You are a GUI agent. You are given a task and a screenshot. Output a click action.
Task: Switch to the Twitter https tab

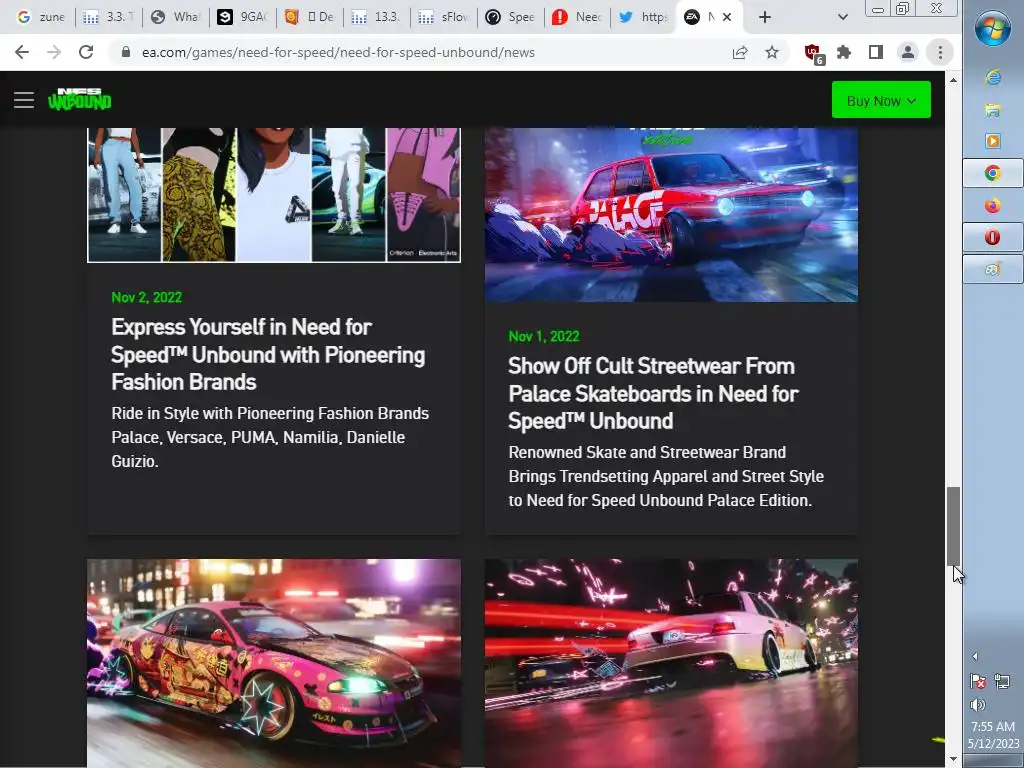[x=645, y=17]
